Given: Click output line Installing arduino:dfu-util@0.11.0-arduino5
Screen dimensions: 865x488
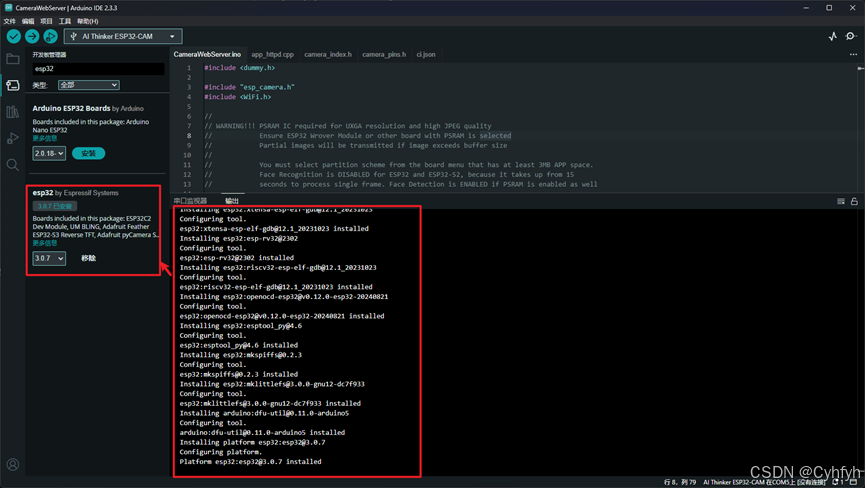Looking at the screenshot, I should pos(264,413).
